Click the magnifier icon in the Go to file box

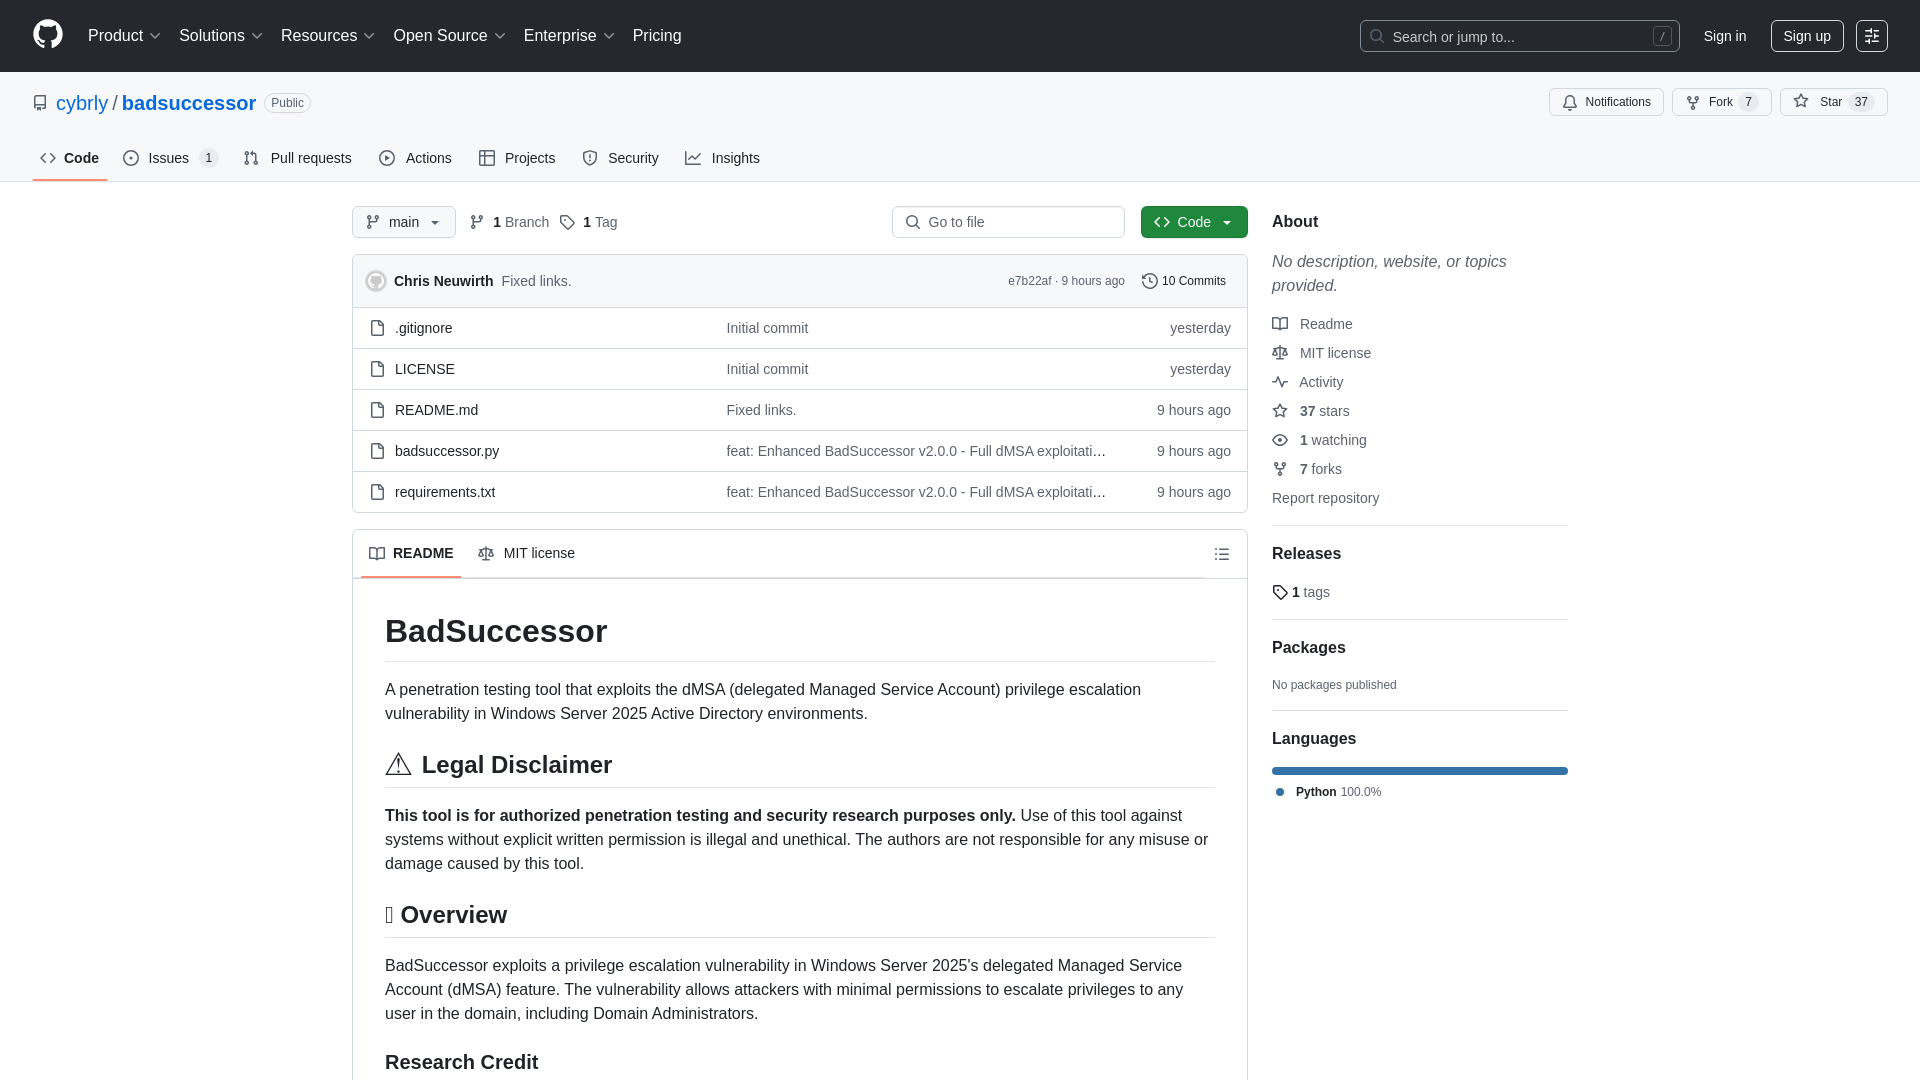click(912, 222)
